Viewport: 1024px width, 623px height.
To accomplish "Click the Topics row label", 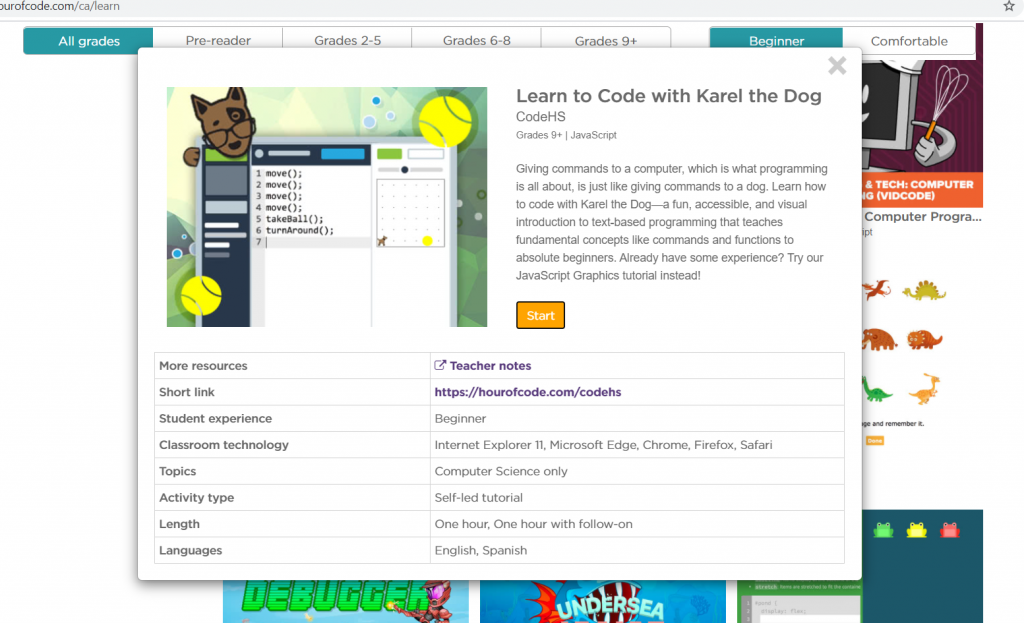I will pyautogui.click(x=178, y=471).
